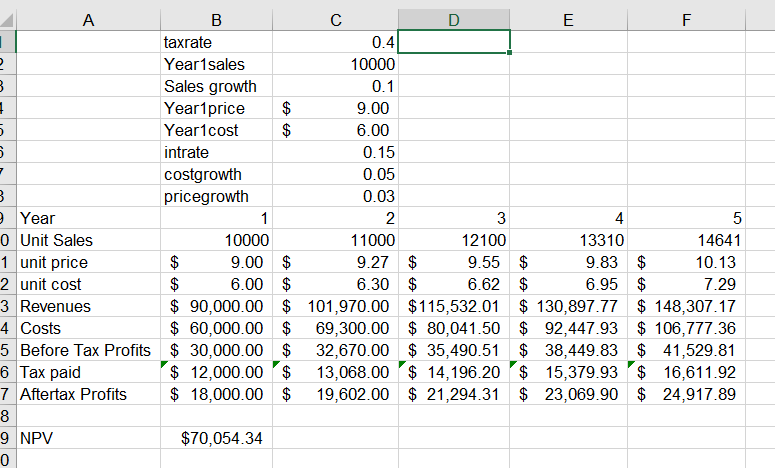Select taxrate value 0.4
Viewport: 775px width, 468px height.
(x=336, y=42)
